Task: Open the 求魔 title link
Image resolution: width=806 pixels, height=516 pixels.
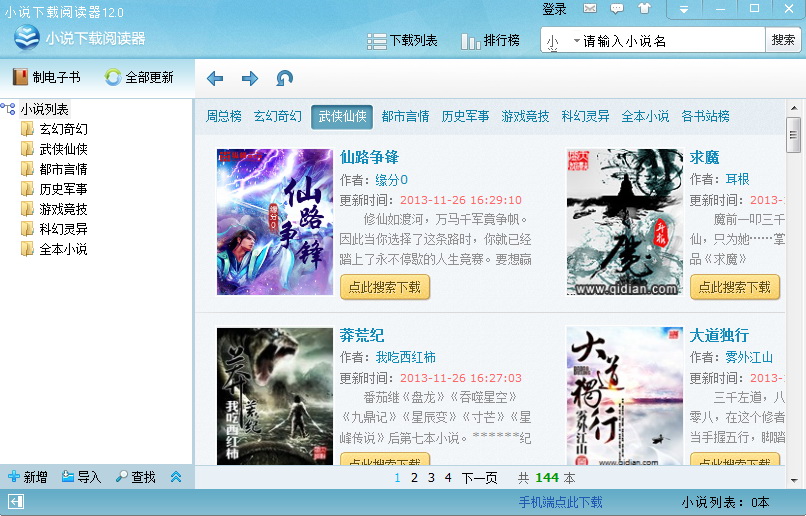Action: tap(704, 157)
